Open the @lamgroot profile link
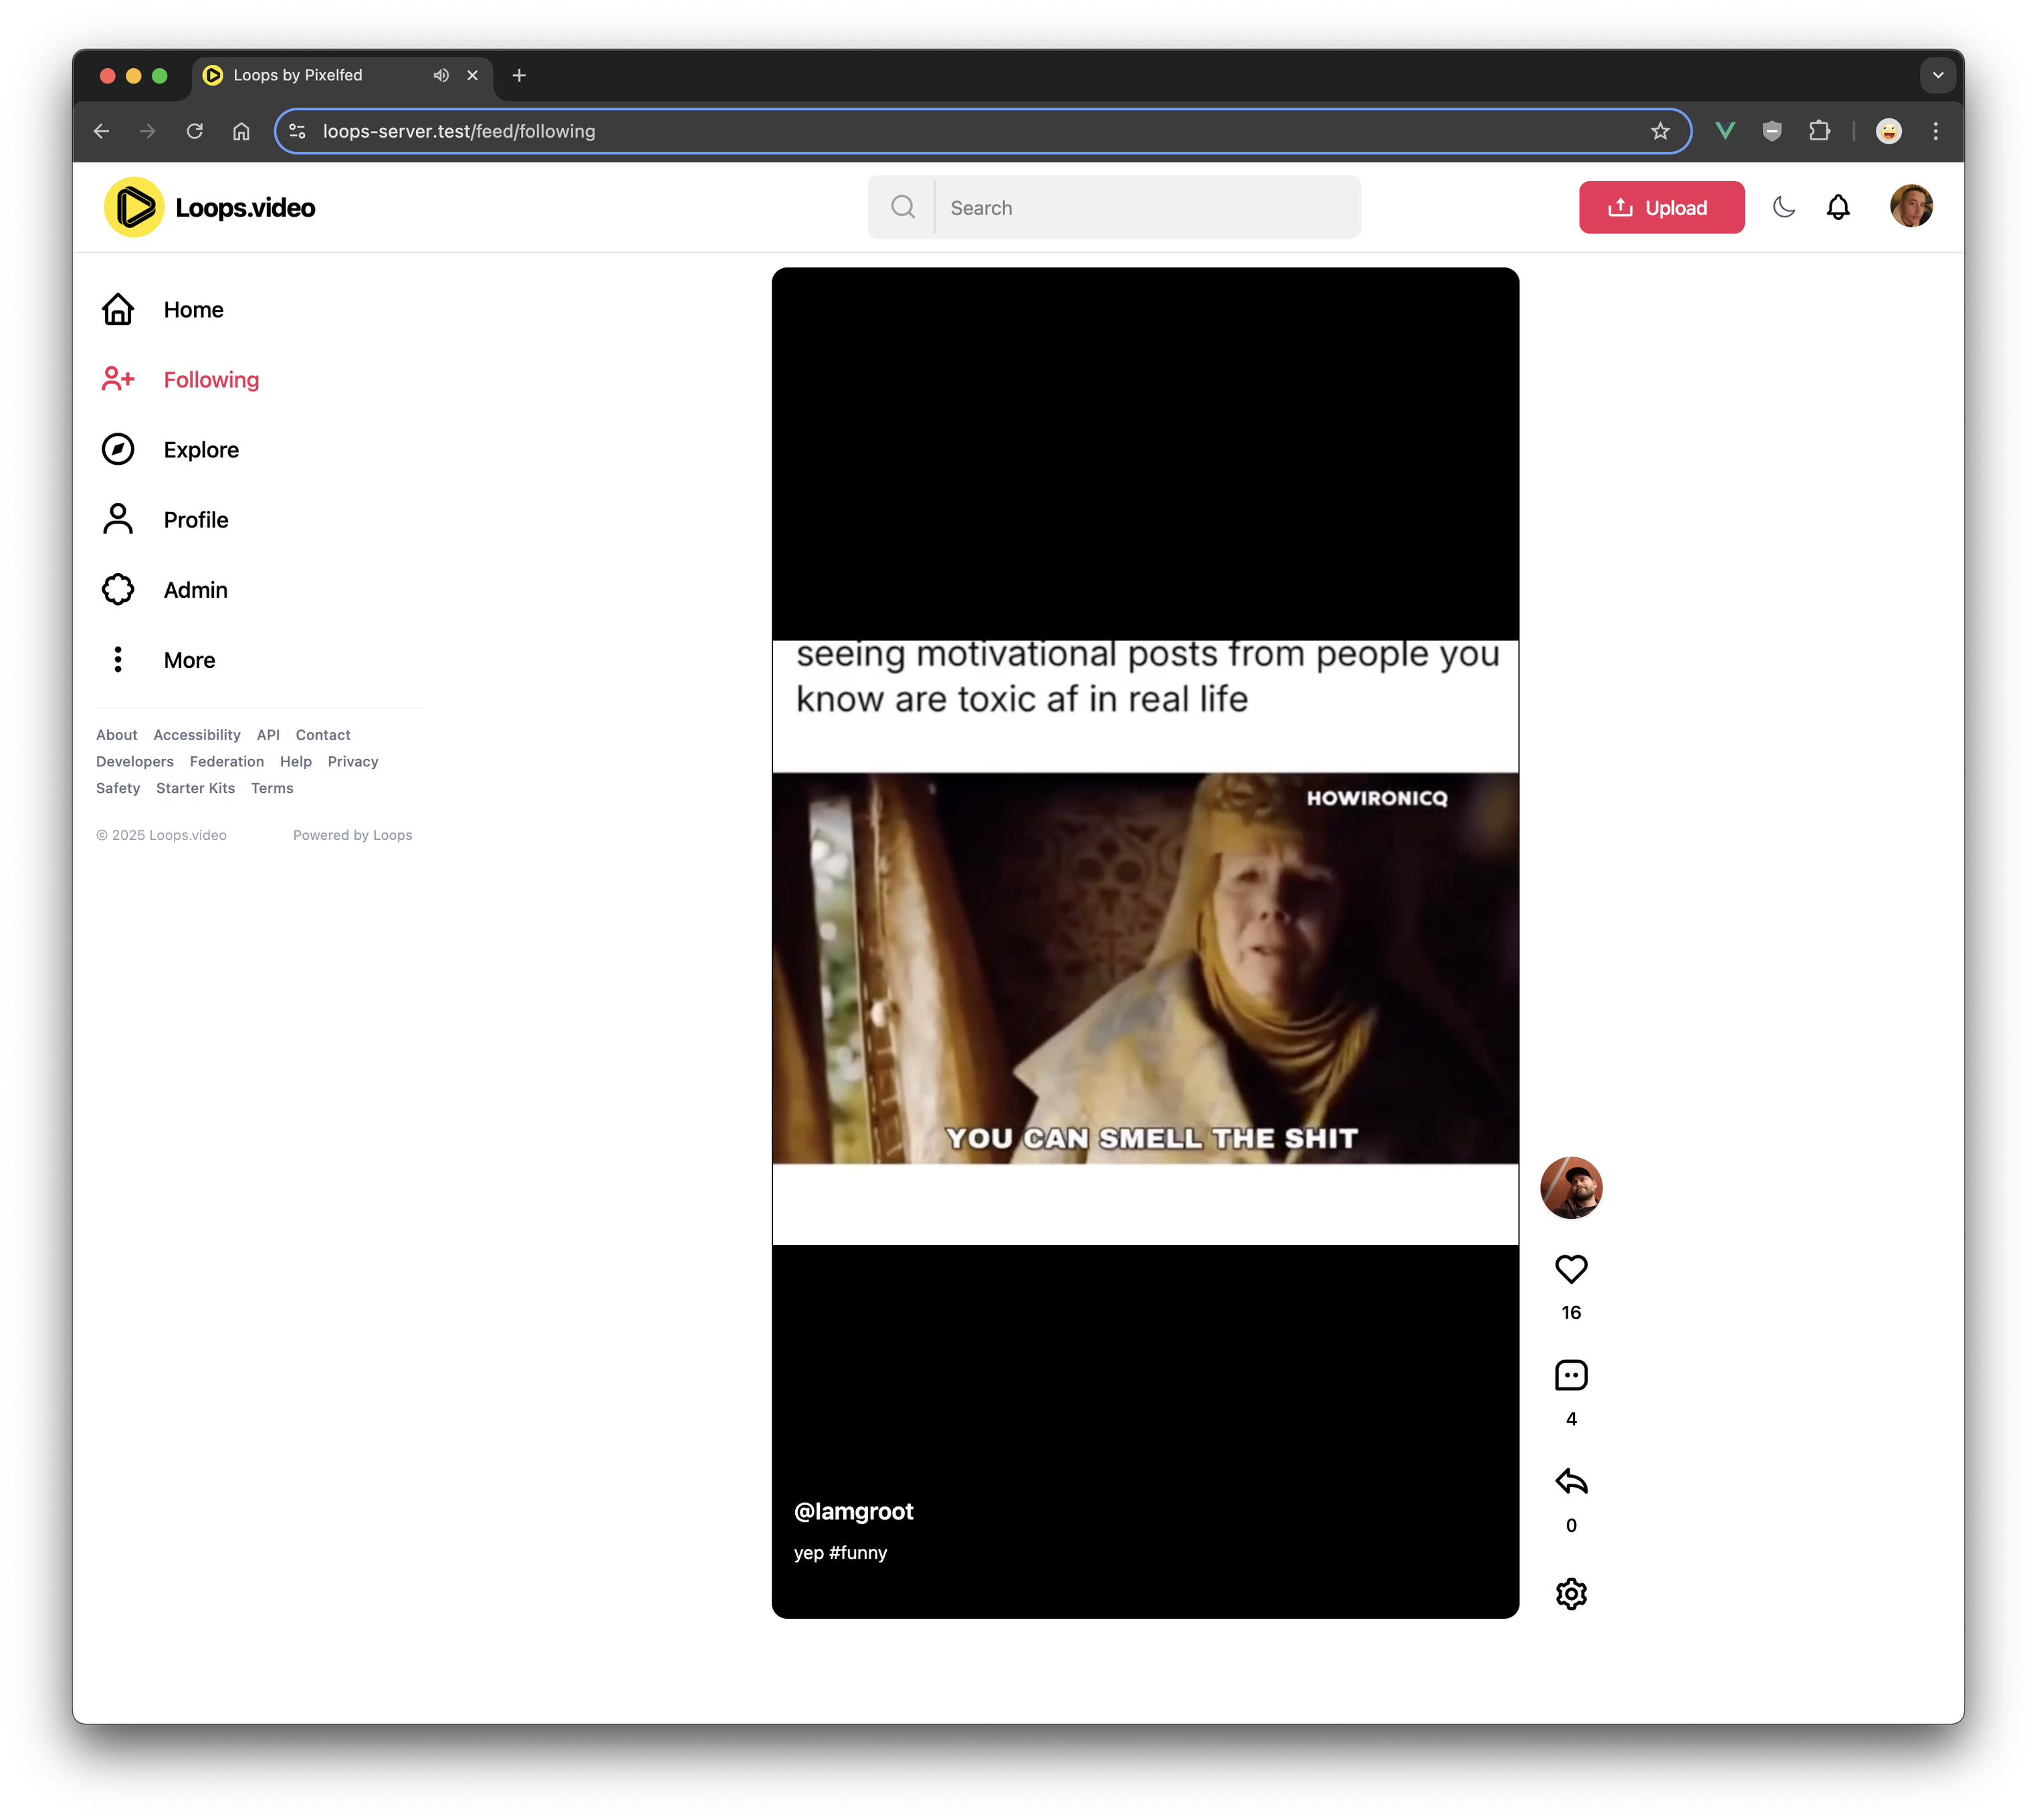Viewport: 2037px width, 1820px height. click(x=854, y=1511)
